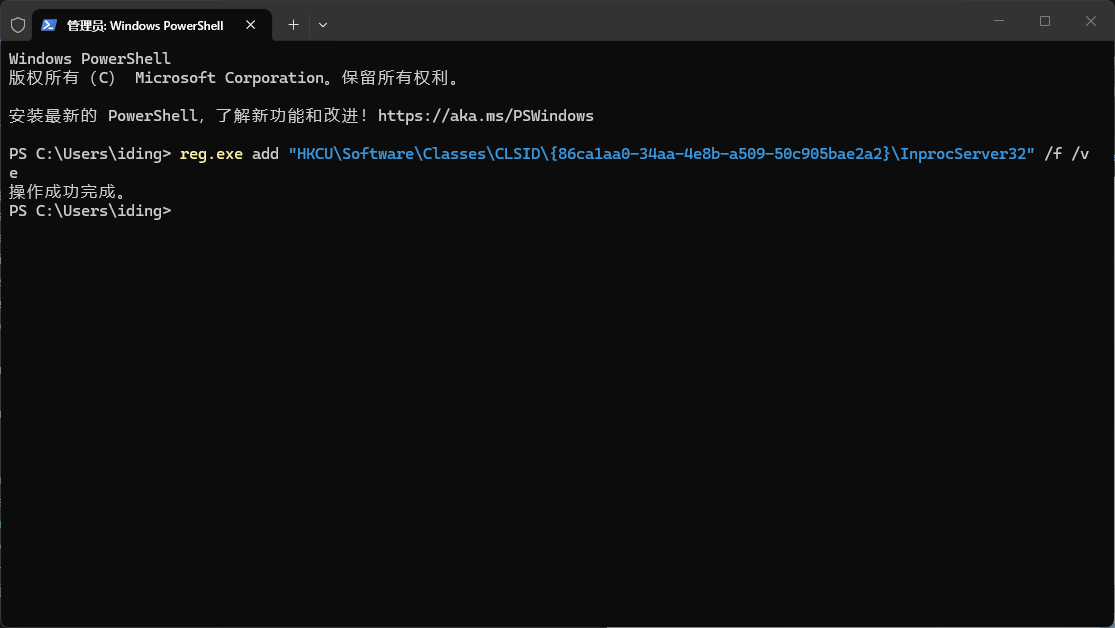Minimize the terminal window

point(998,21)
